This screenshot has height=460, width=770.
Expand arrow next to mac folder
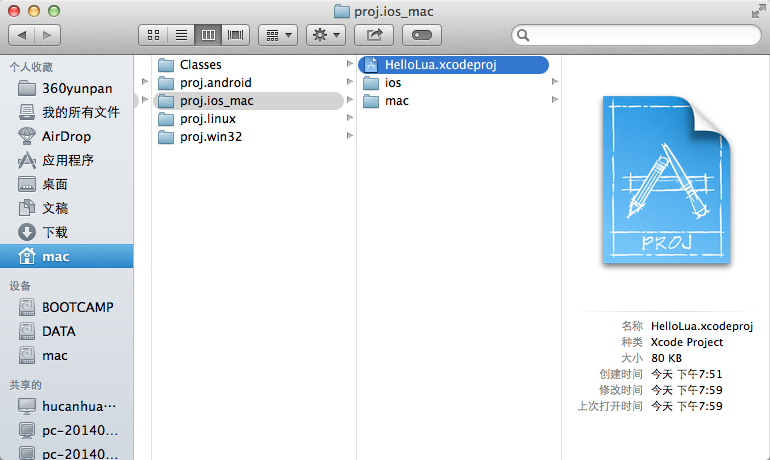555,100
